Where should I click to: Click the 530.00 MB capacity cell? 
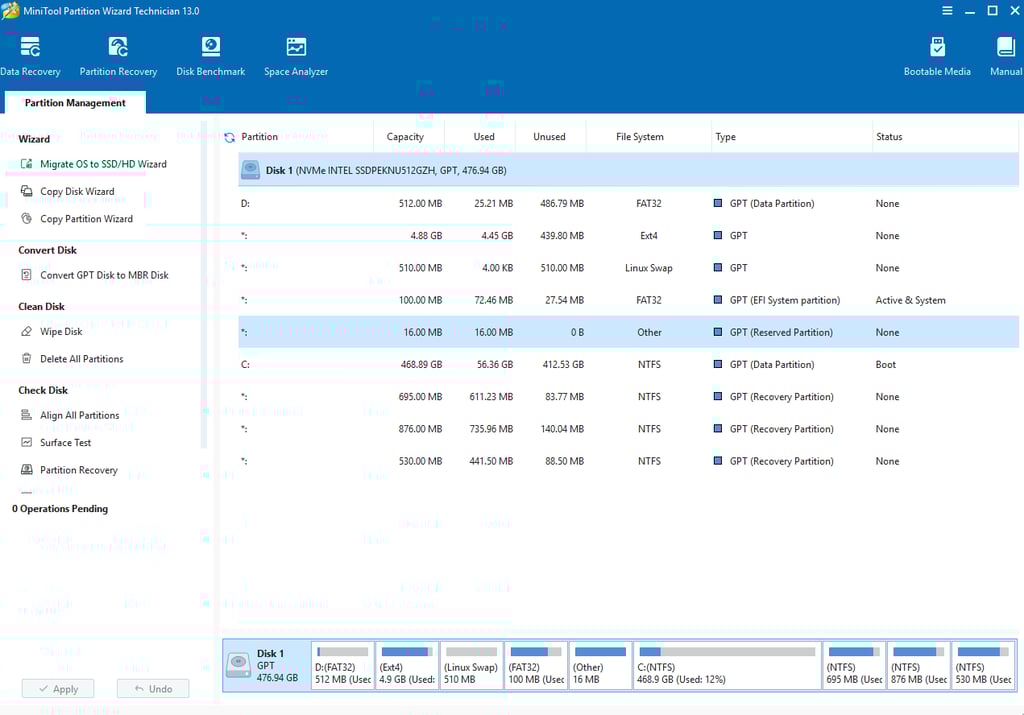[421, 460]
